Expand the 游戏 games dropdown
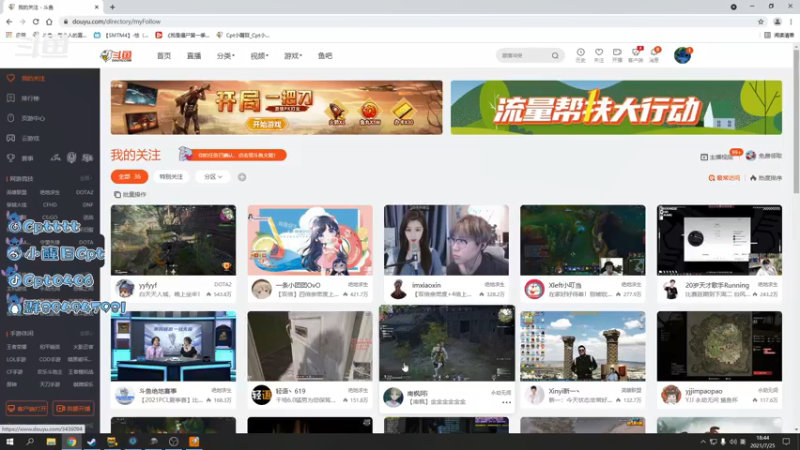The width and height of the screenshot is (800, 450). [x=293, y=56]
